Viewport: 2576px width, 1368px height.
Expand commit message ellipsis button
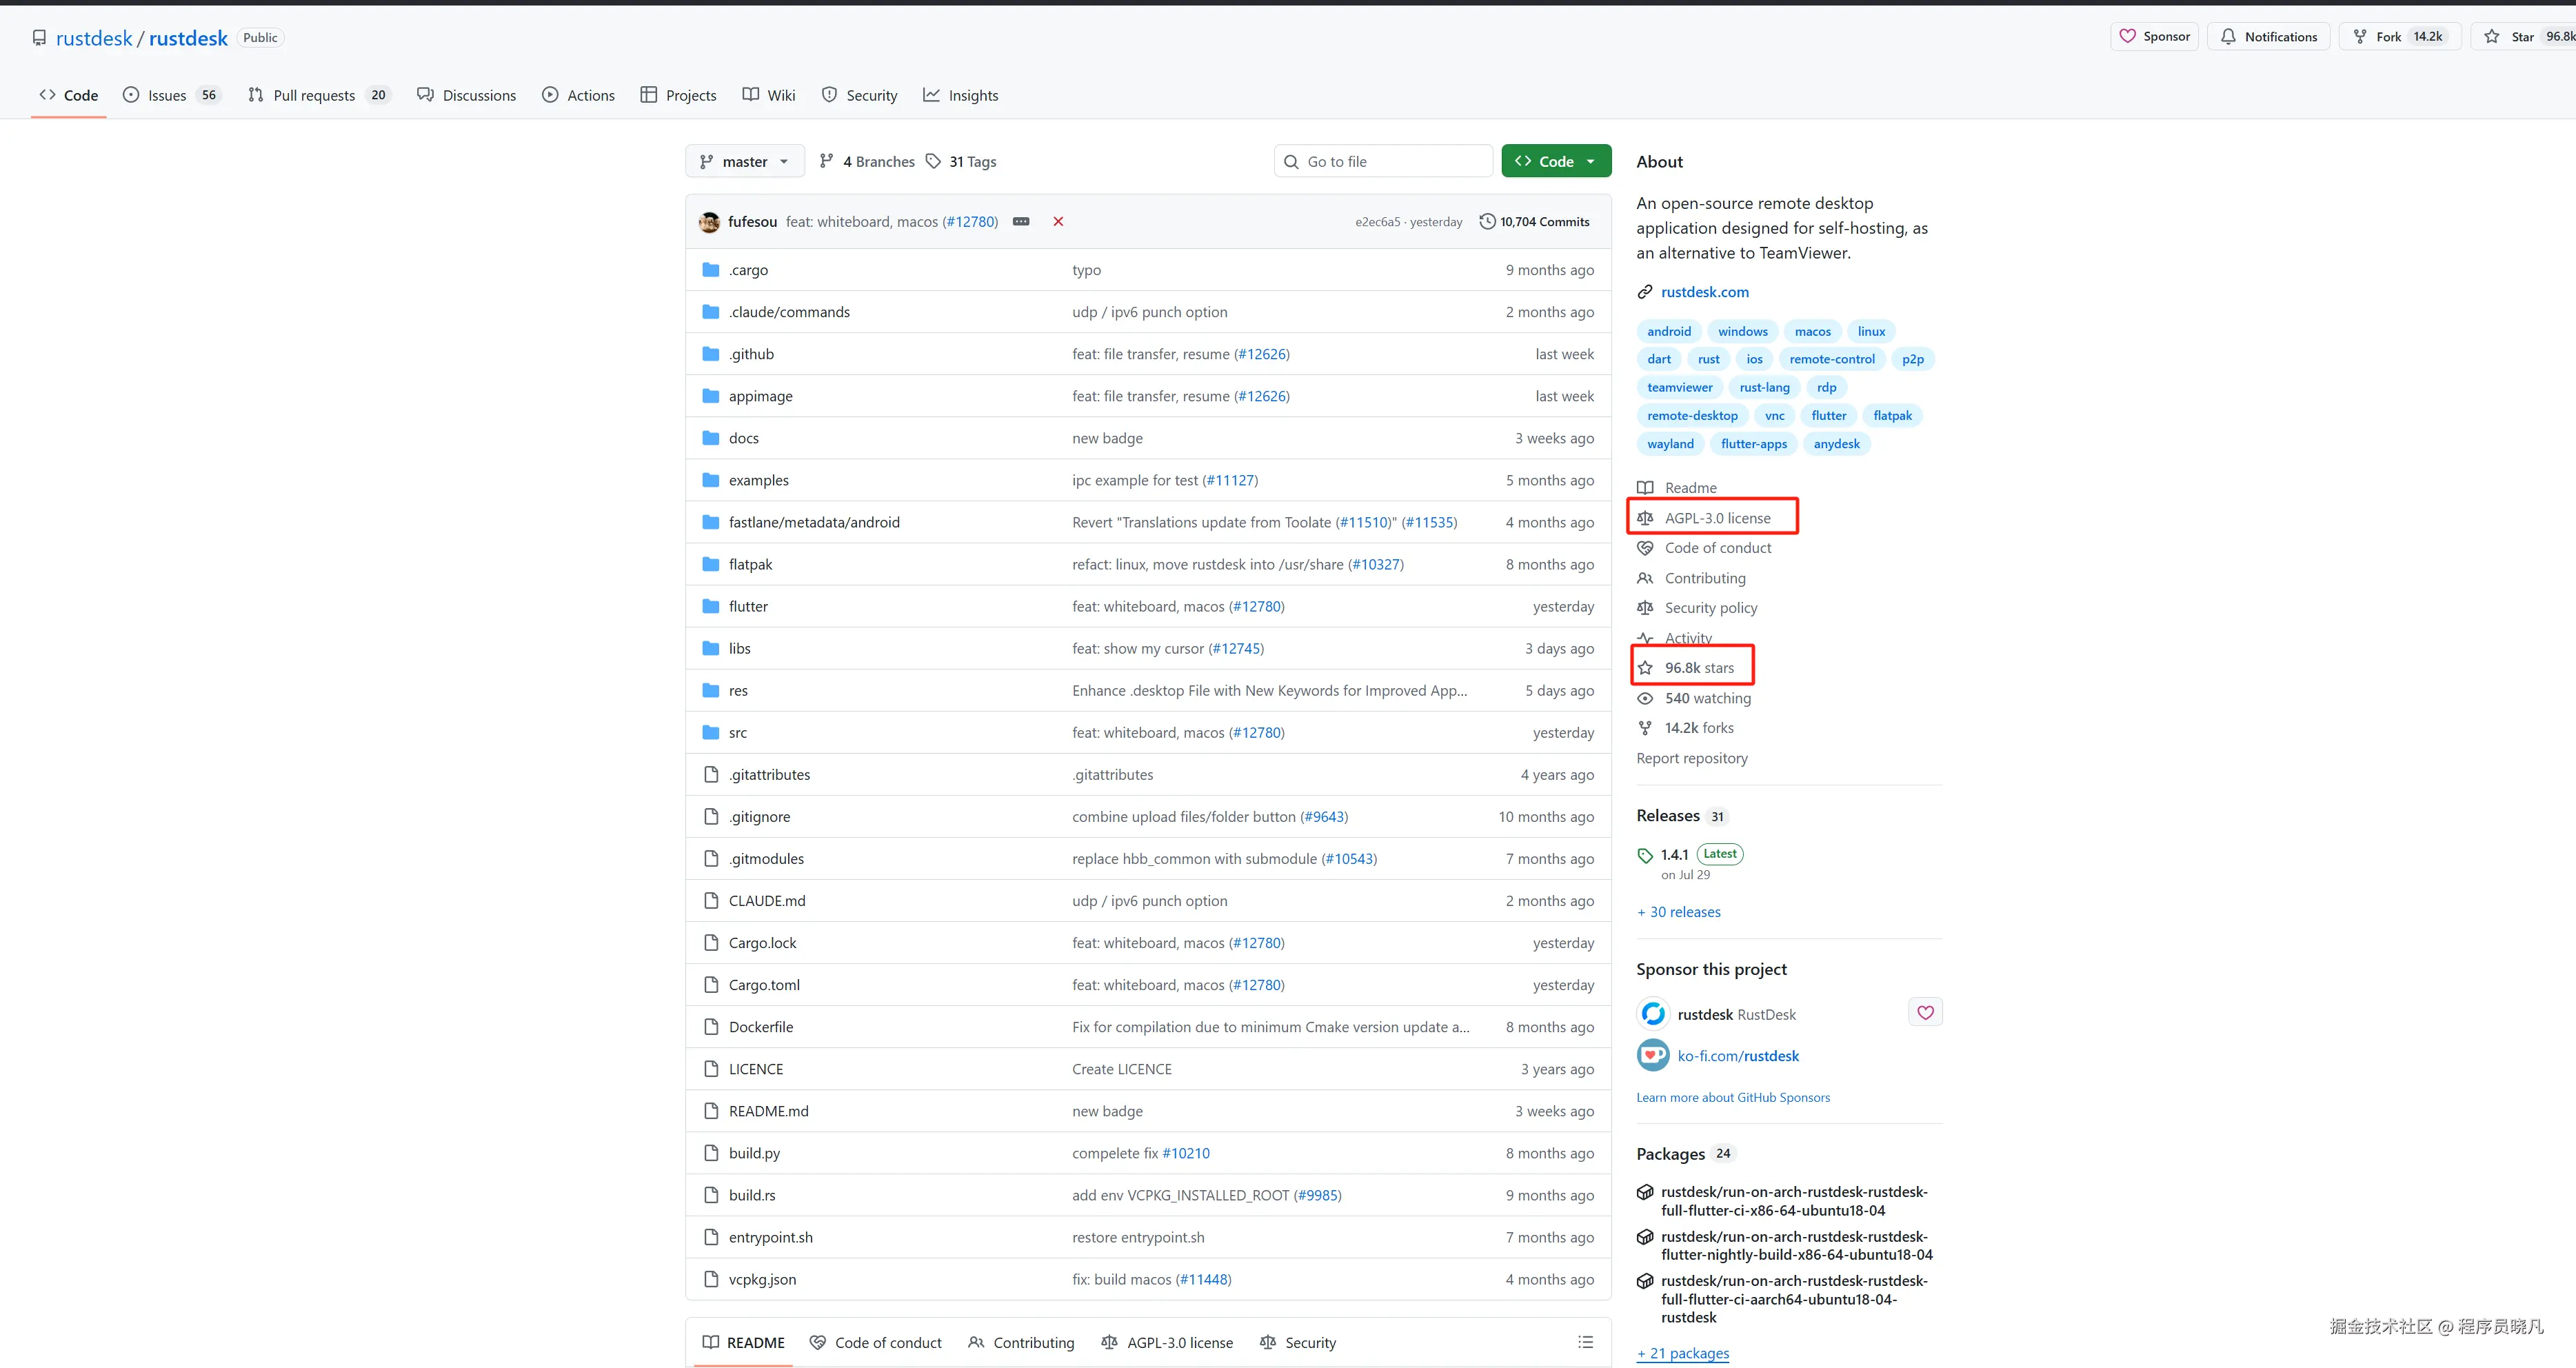coord(1021,221)
